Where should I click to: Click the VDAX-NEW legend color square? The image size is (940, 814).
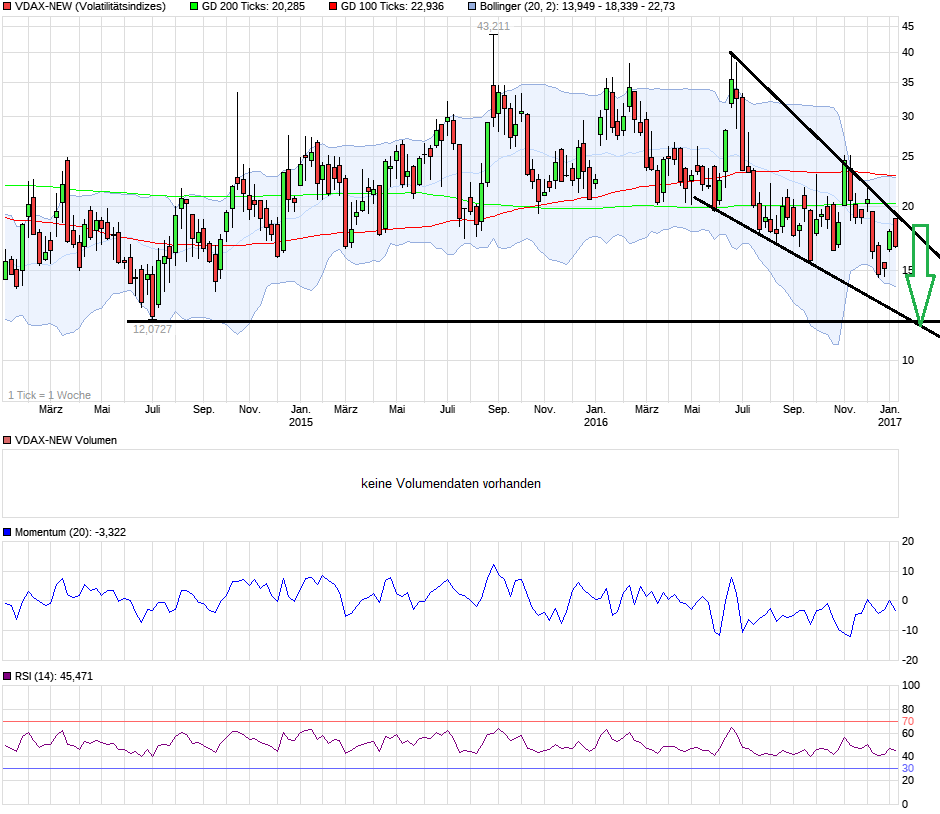(x=8, y=7)
